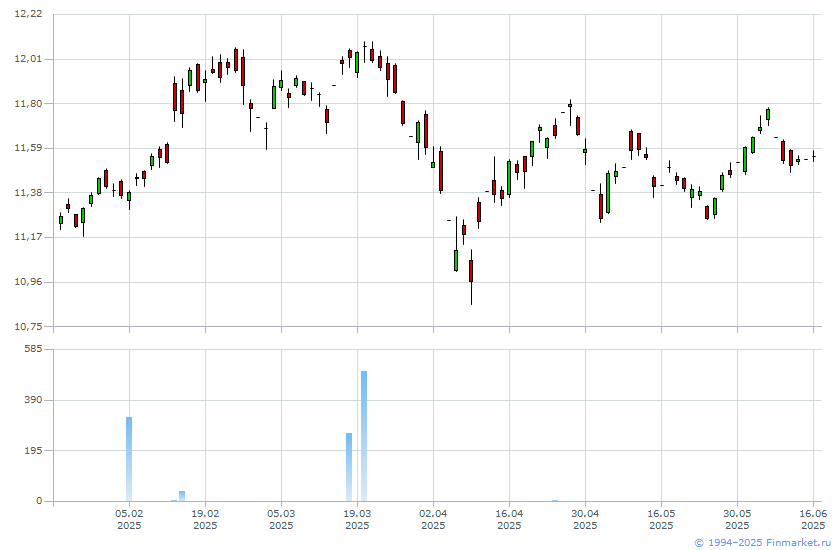Click the volume bar at 05.02
The height and width of the screenshot is (550, 840).
coord(129,459)
